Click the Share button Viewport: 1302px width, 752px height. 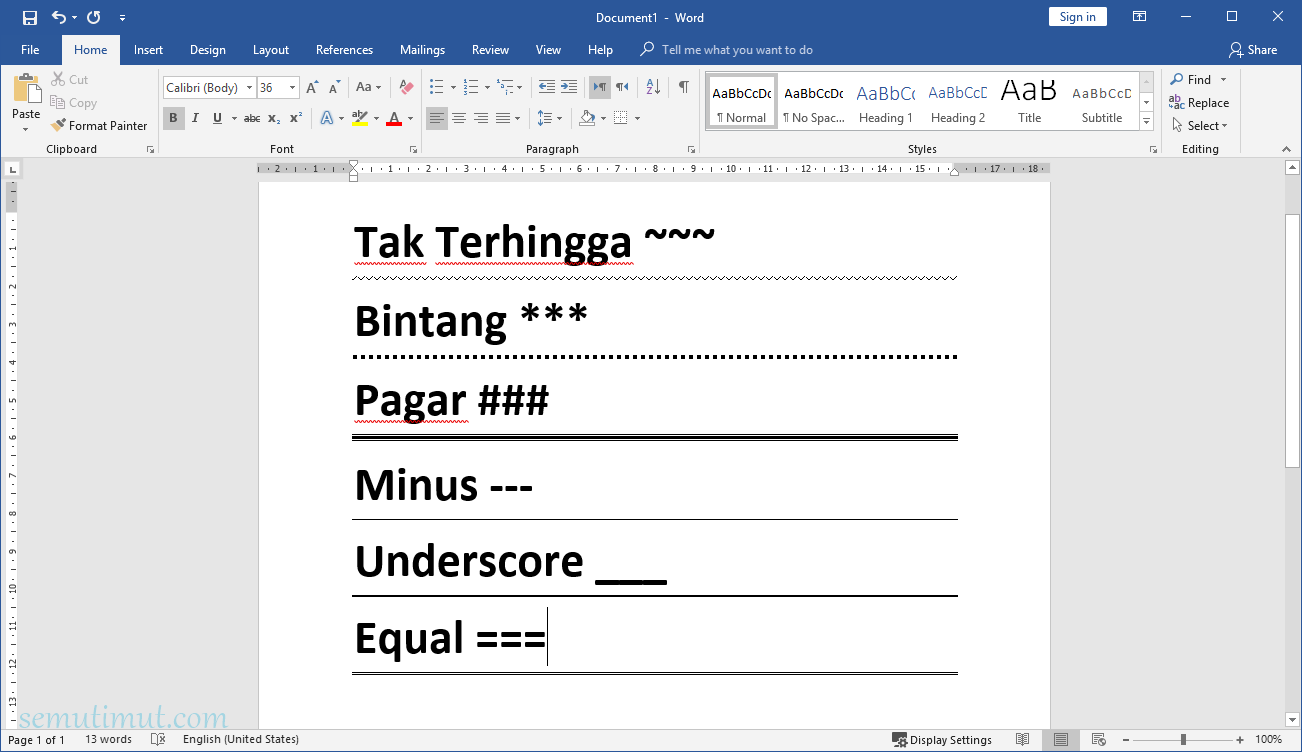coord(1253,50)
